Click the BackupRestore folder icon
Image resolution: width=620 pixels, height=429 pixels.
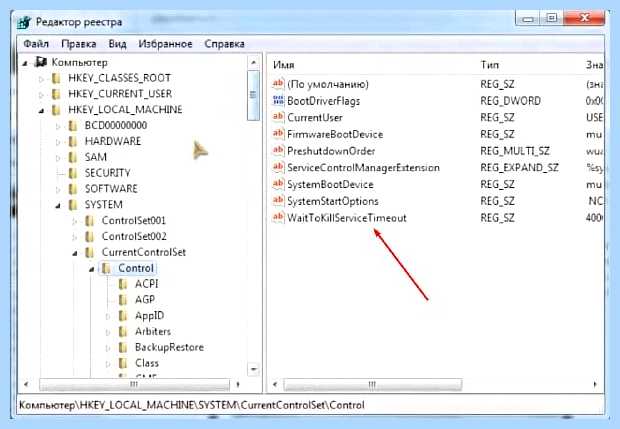coord(123,347)
